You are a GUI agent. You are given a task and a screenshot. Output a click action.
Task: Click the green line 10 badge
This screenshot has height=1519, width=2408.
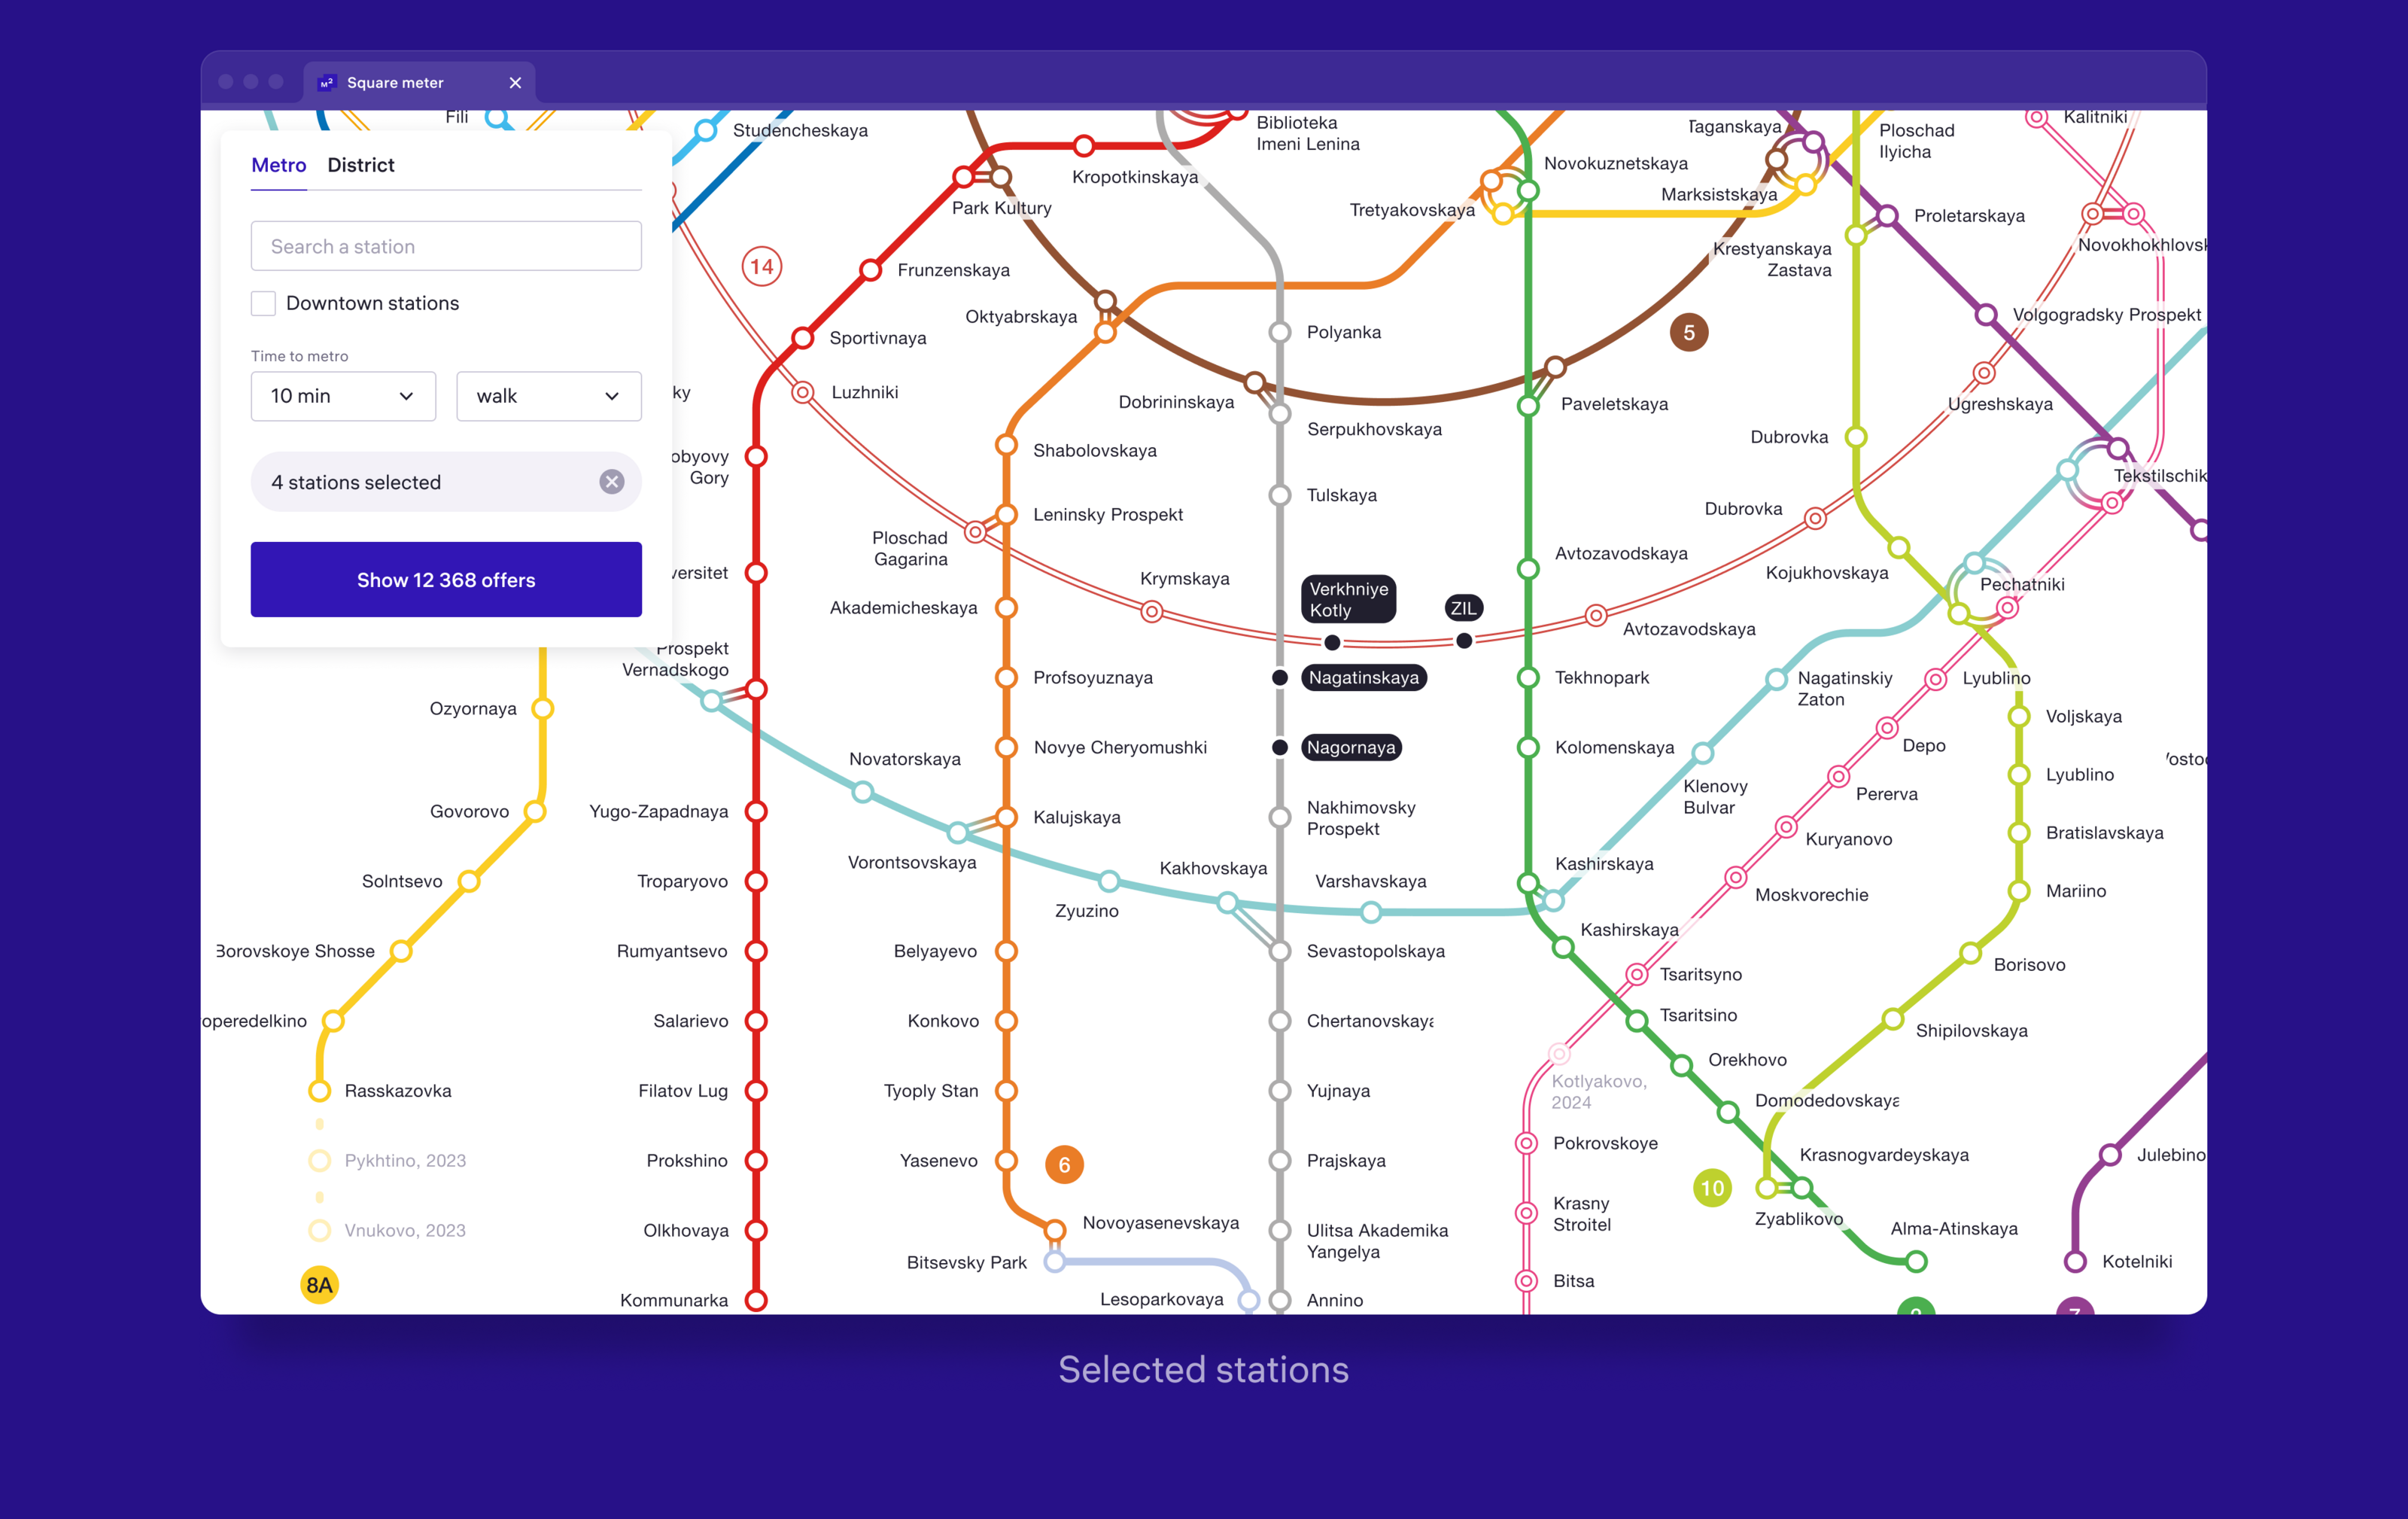[x=1712, y=1188]
